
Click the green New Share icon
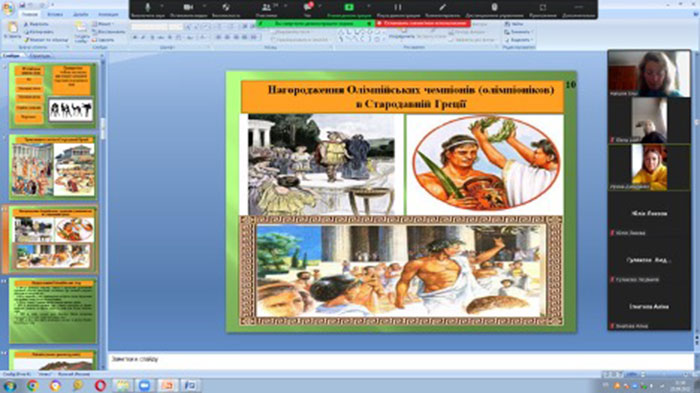[x=349, y=7]
